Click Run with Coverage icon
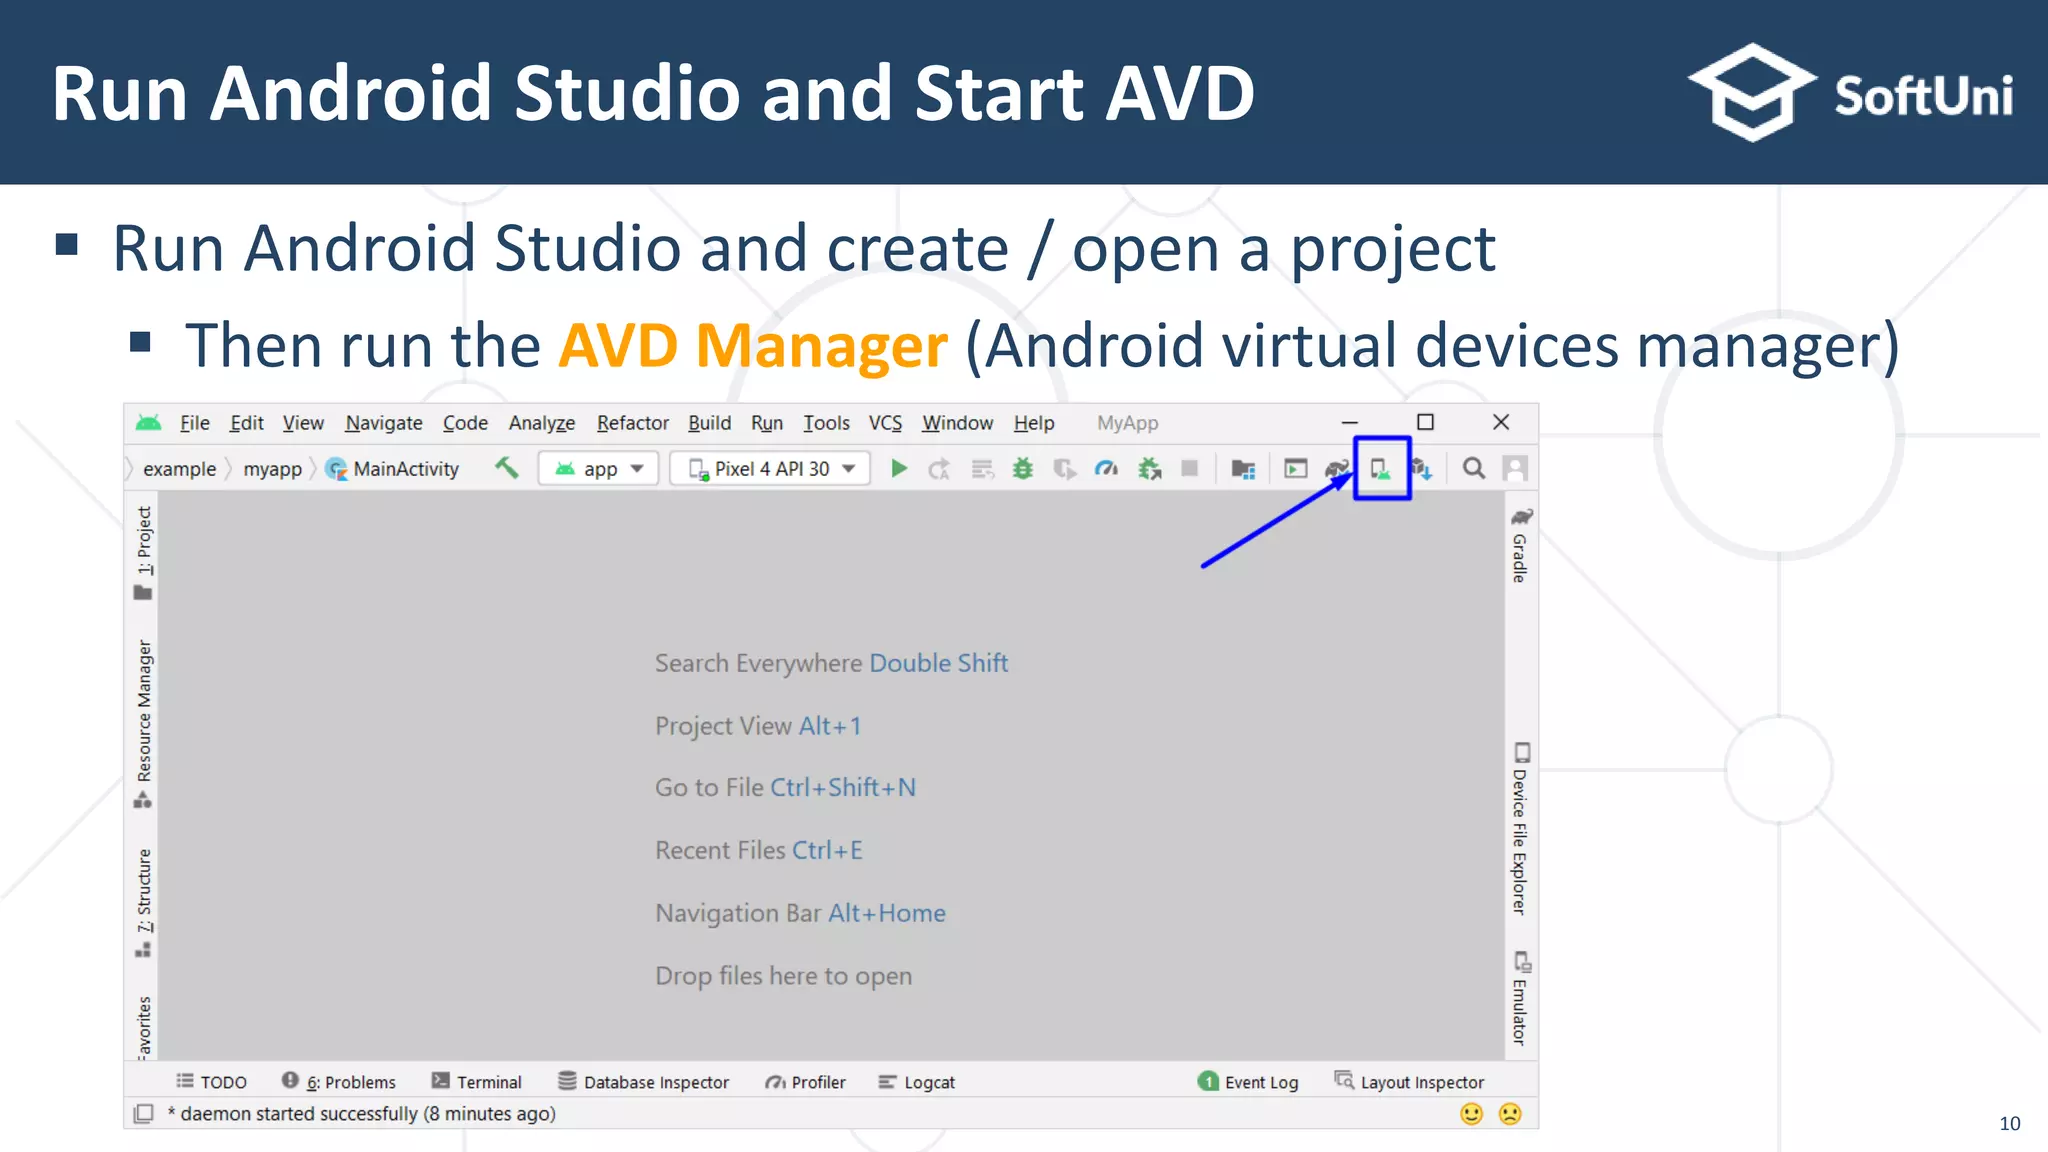The height and width of the screenshot is (1152, 2048). [x=1065, y=469]
